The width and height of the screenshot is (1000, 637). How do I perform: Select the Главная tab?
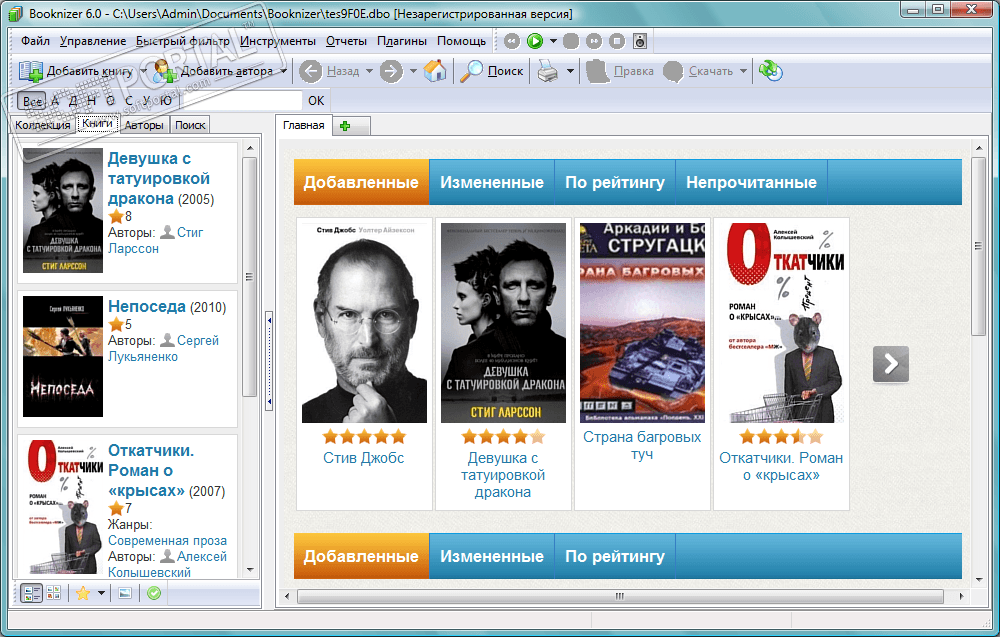point(304,125)
